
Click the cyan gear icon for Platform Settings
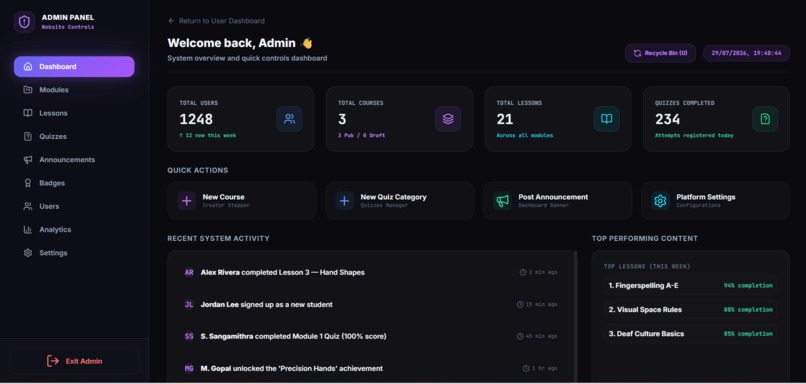coord(660,201)
